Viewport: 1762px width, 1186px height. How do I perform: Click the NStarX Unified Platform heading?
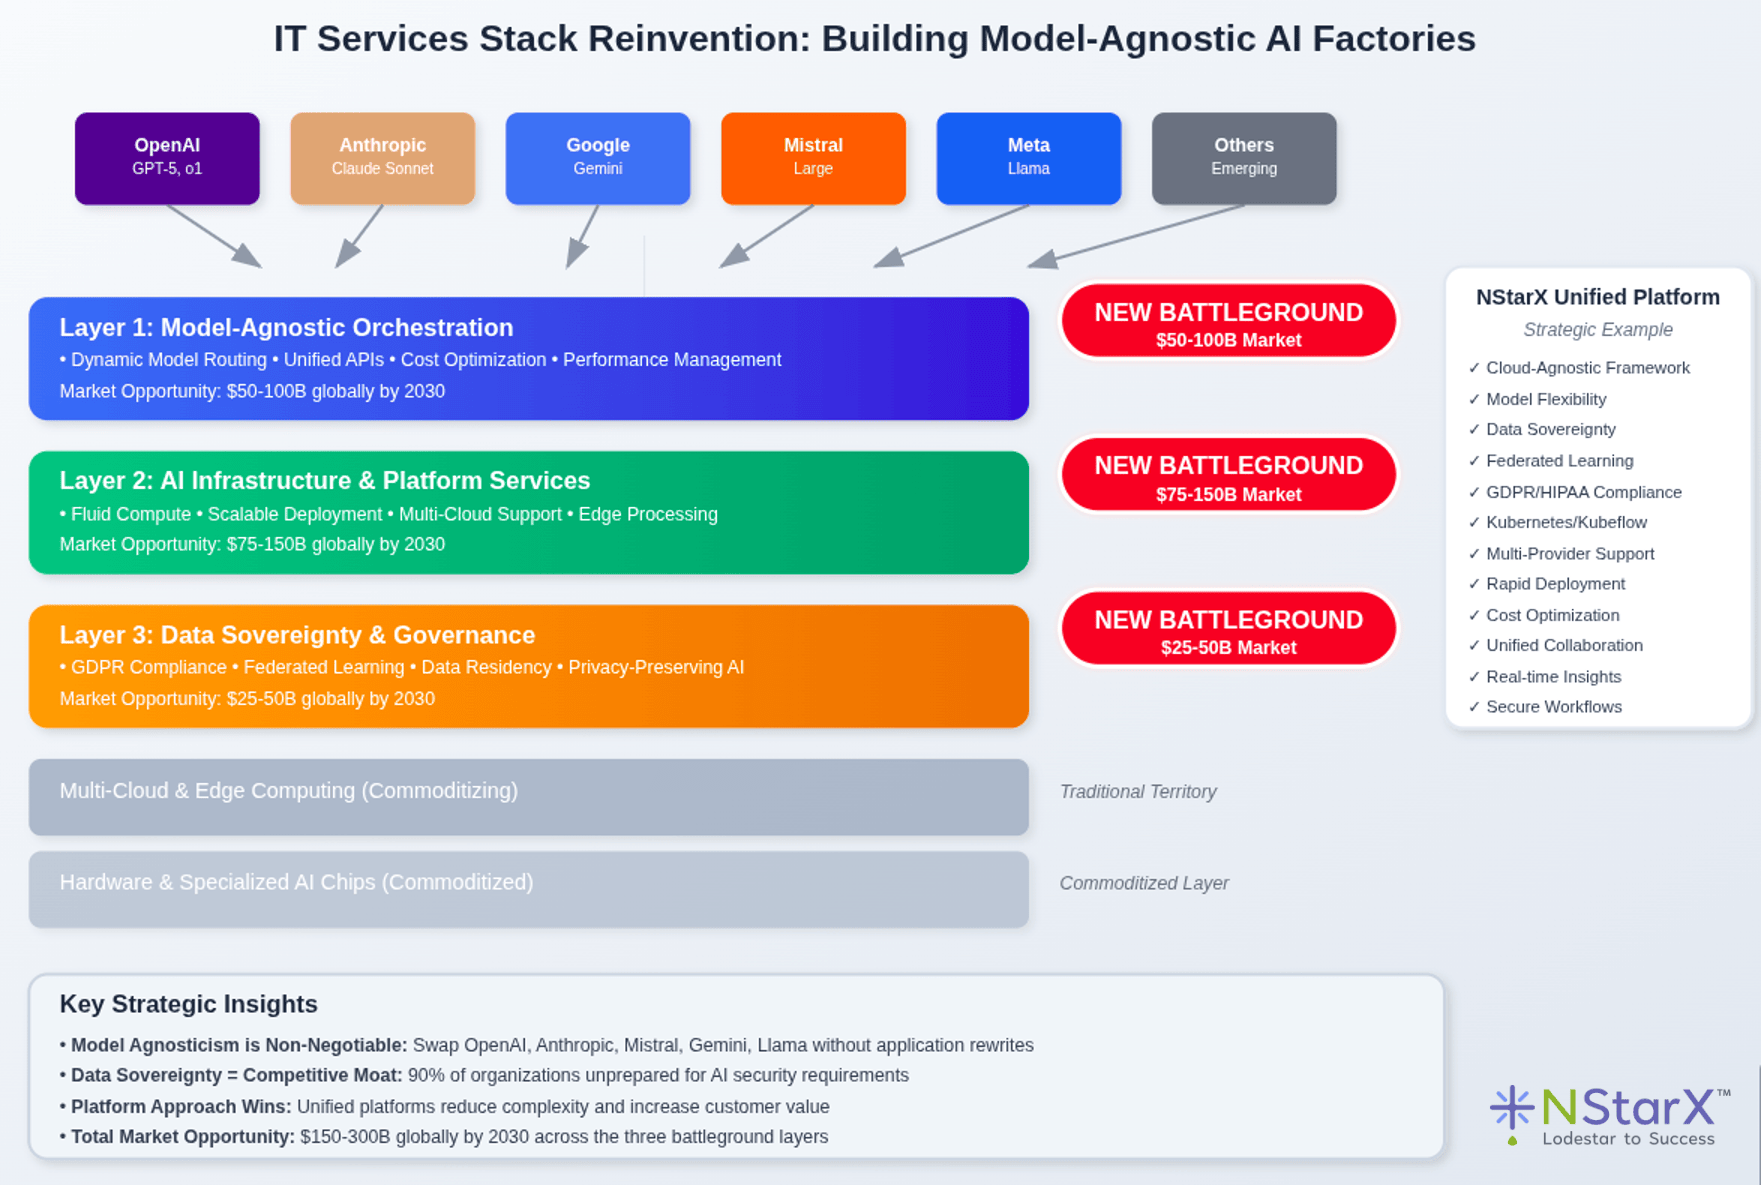[1598, 297]
